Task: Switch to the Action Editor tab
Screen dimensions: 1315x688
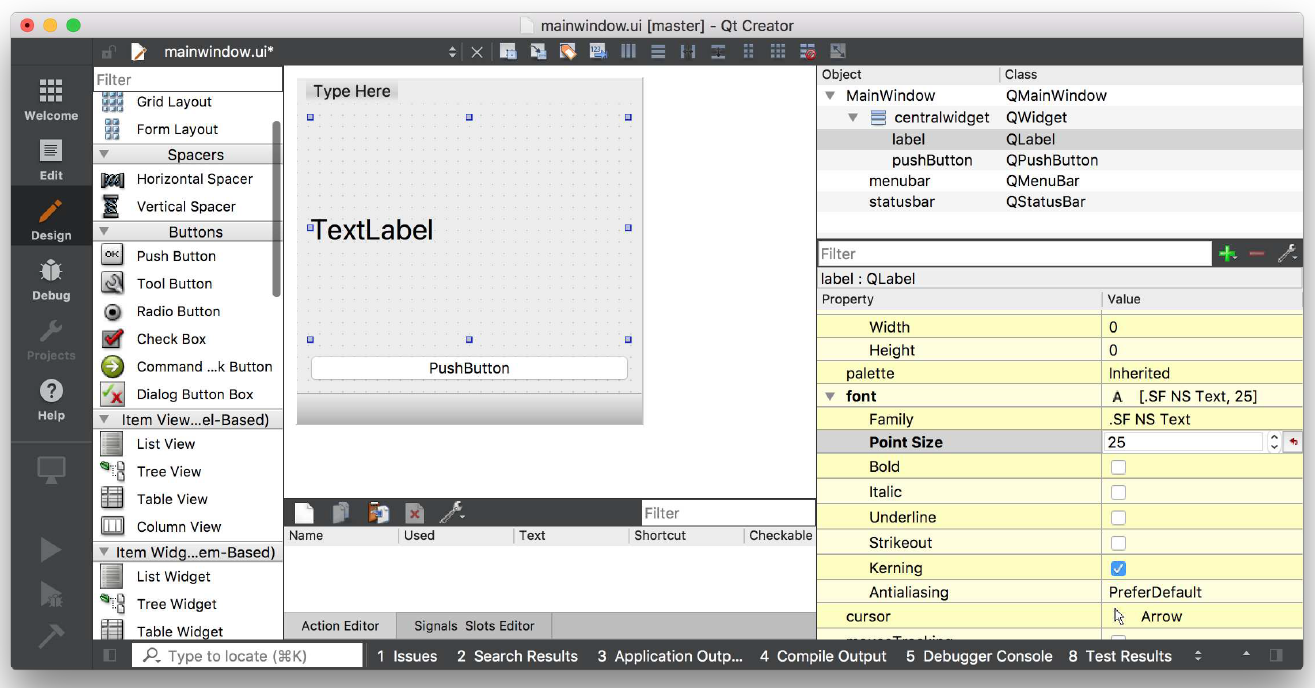Action: click(340, 626)
